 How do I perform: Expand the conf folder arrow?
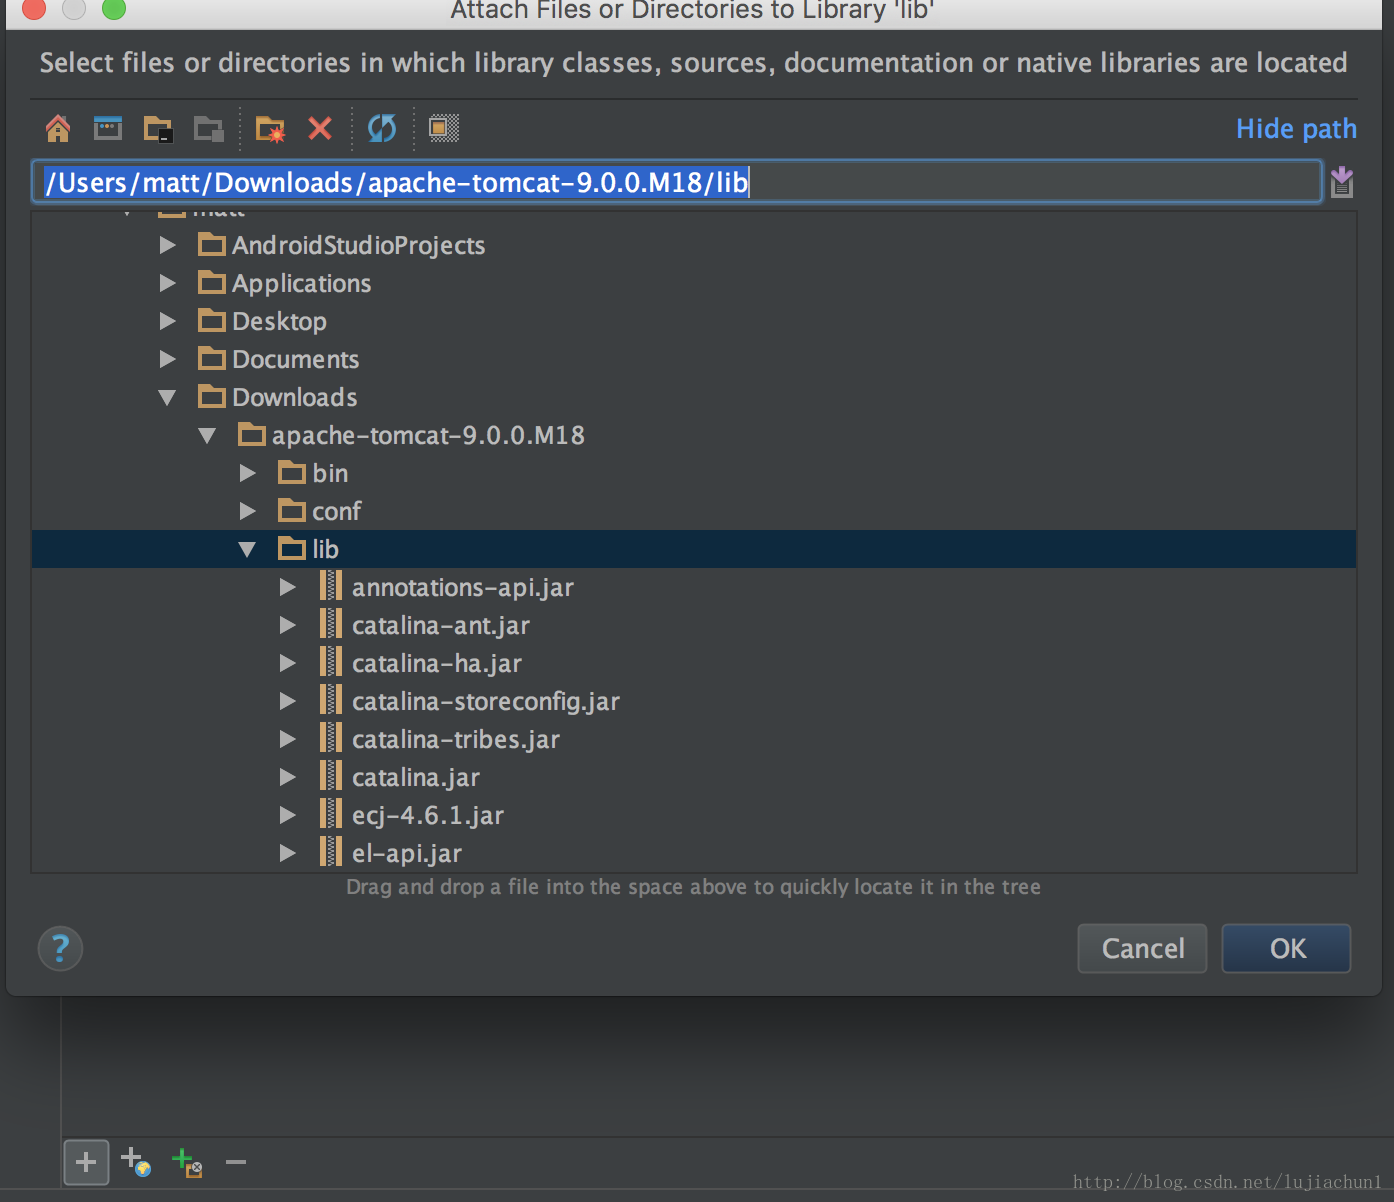(x=248, y=511)
